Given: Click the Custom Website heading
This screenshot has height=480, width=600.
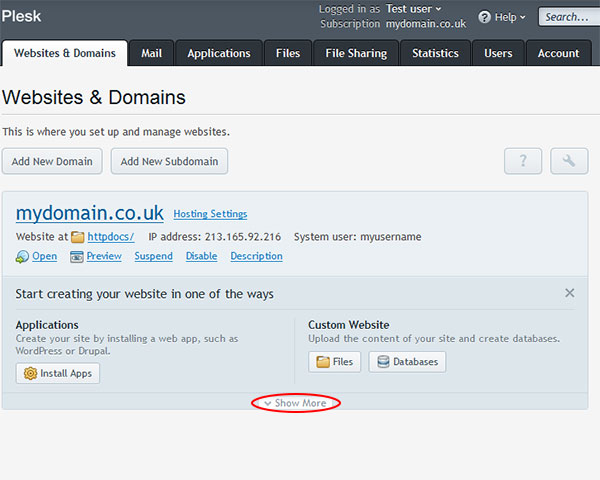Looking at the screenshot, I should coord(349,325).
